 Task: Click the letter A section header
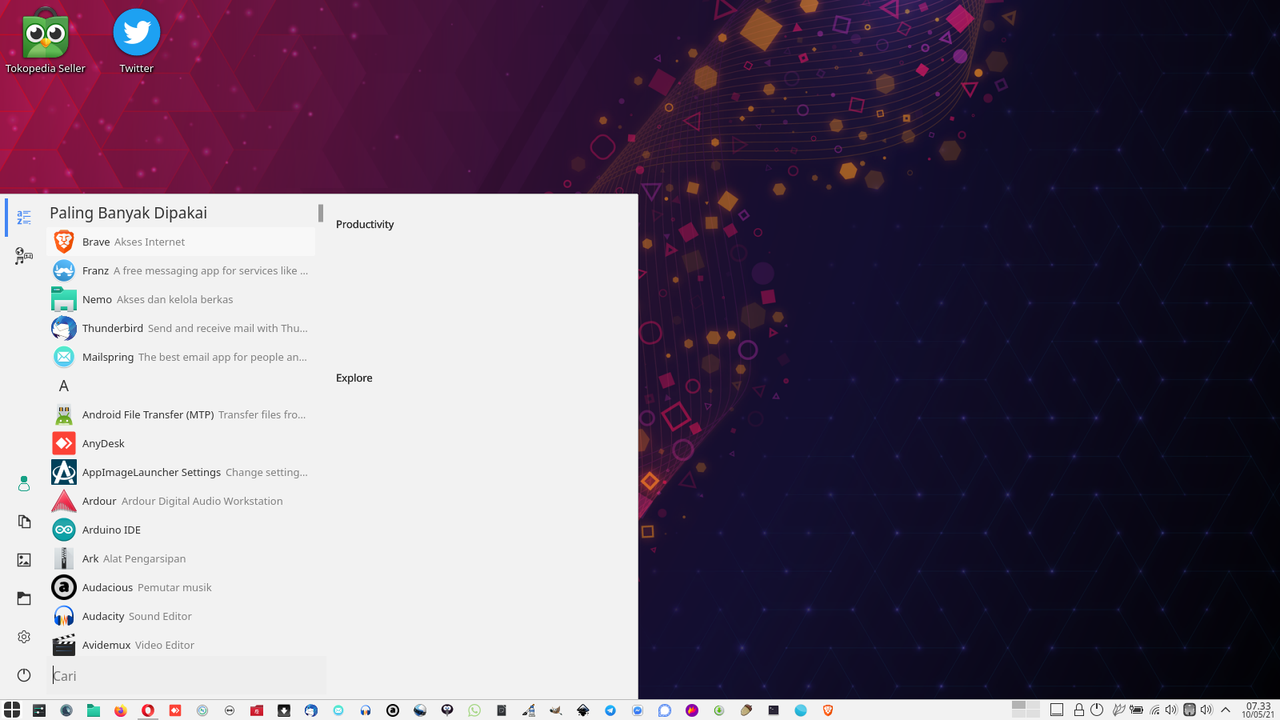64,386
